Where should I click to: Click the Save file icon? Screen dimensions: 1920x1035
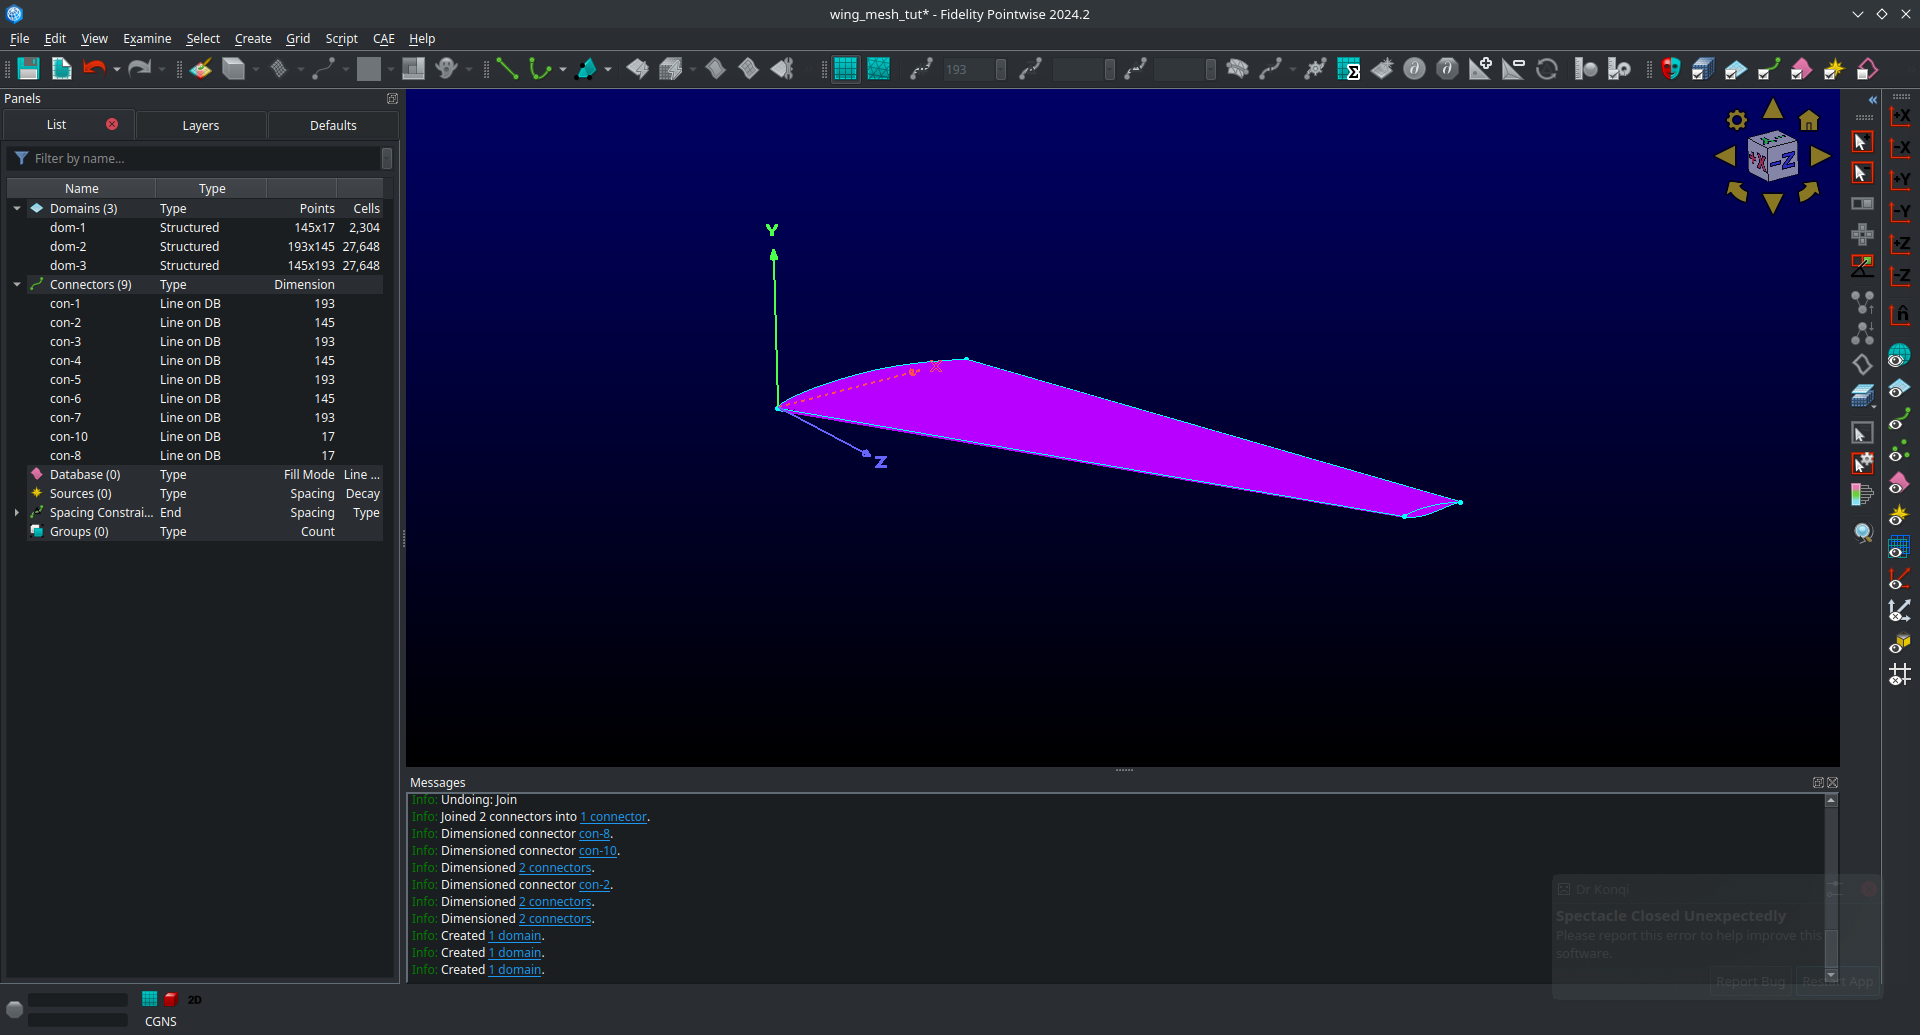pos(28,68)
